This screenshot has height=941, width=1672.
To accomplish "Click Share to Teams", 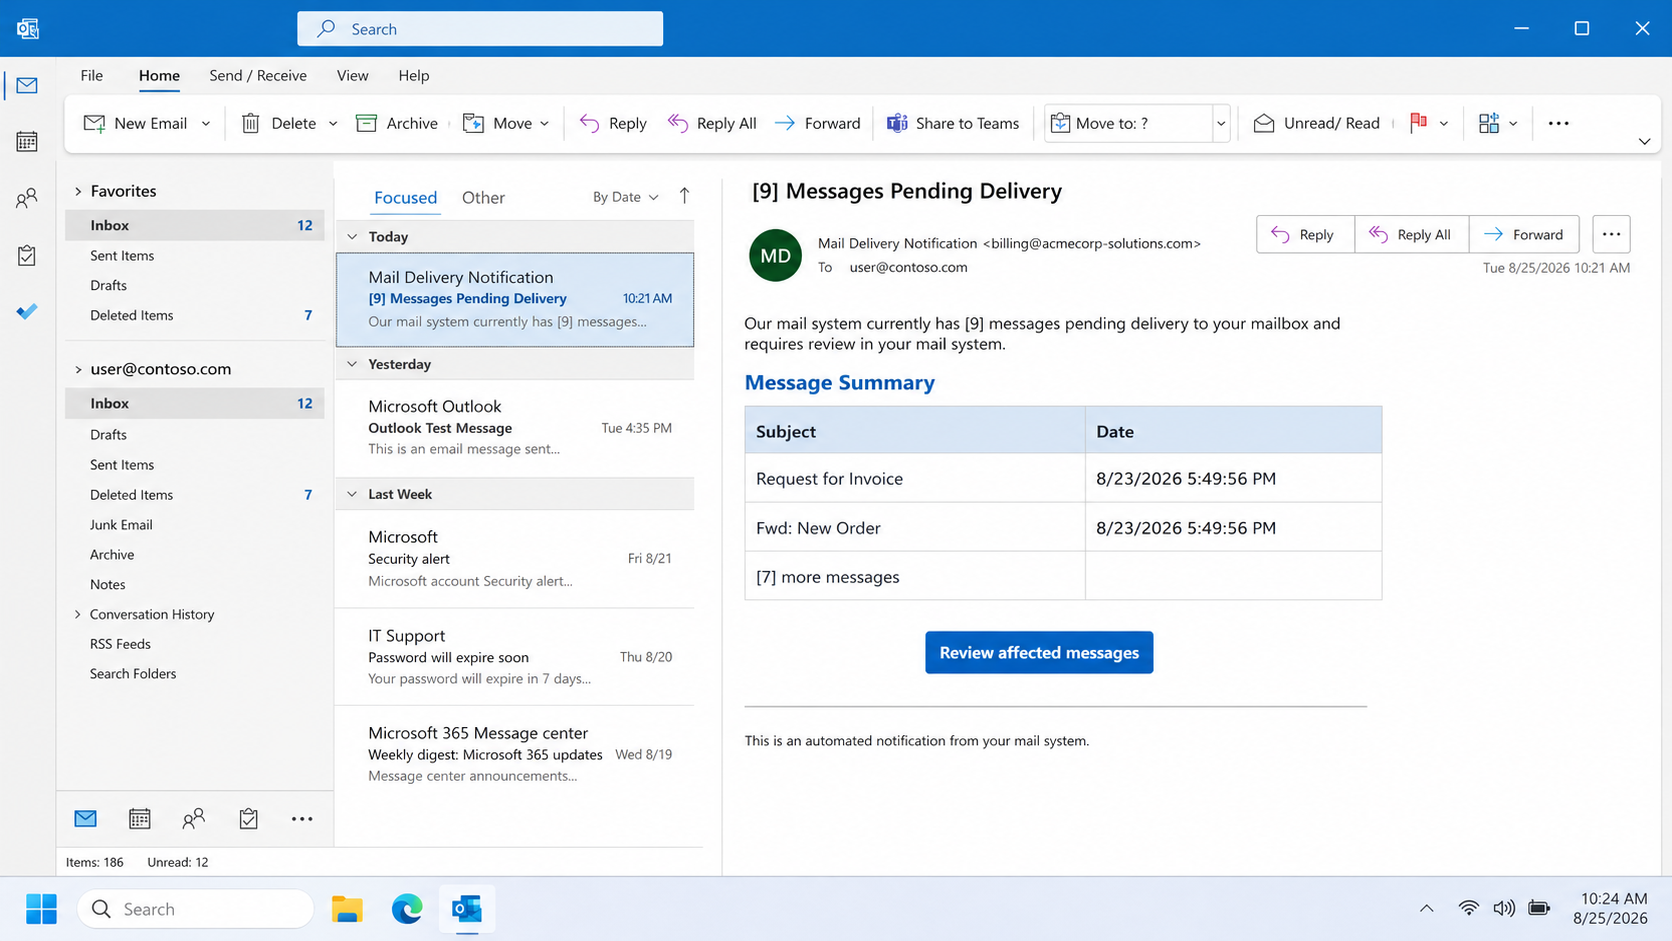I will click(x=953, y=123).
